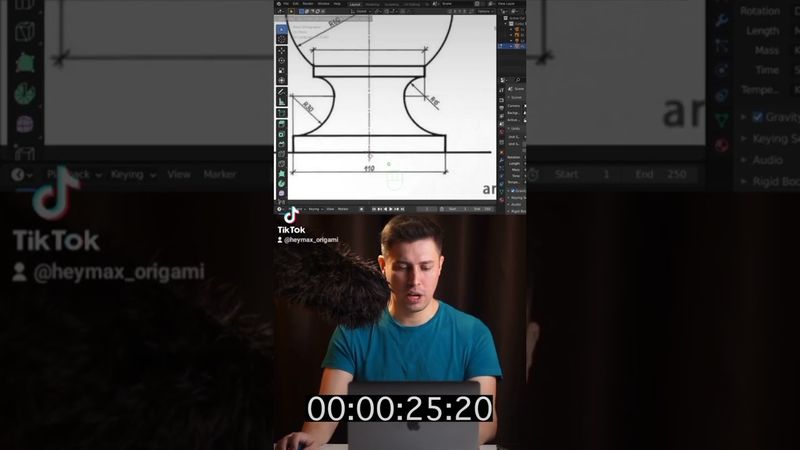Open the Blender logo menu
800x450 pixels.
point(279,4)
